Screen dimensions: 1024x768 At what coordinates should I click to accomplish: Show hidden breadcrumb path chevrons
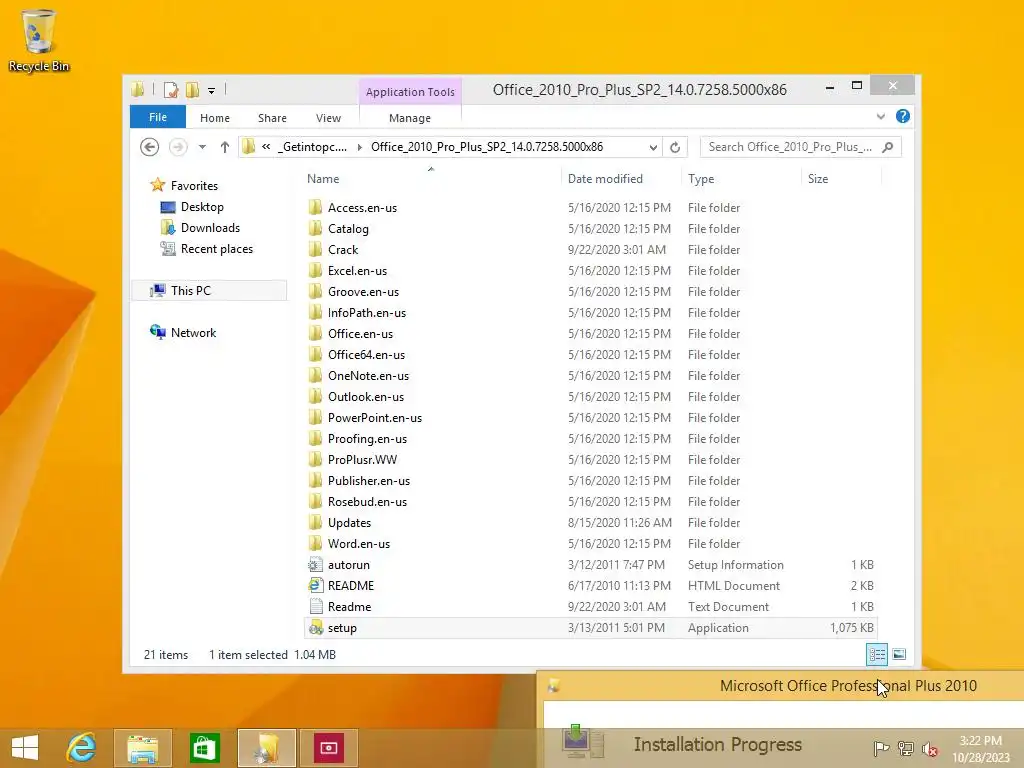(x=266, y=147)
